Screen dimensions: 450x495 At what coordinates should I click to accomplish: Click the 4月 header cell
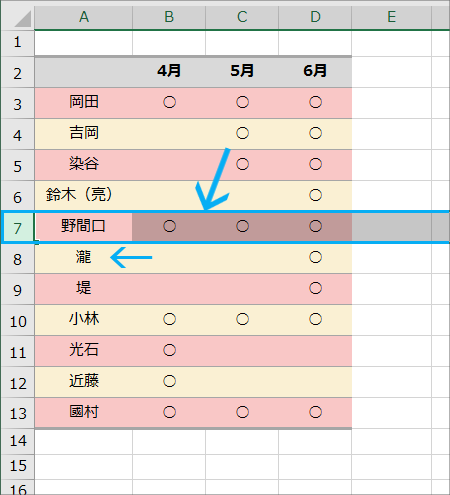[x=169, y=72]
